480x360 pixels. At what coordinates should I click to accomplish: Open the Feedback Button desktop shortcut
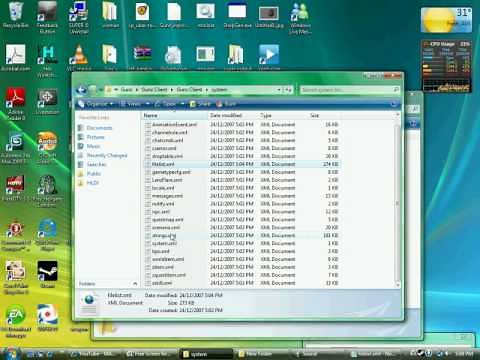coord(47,17)
